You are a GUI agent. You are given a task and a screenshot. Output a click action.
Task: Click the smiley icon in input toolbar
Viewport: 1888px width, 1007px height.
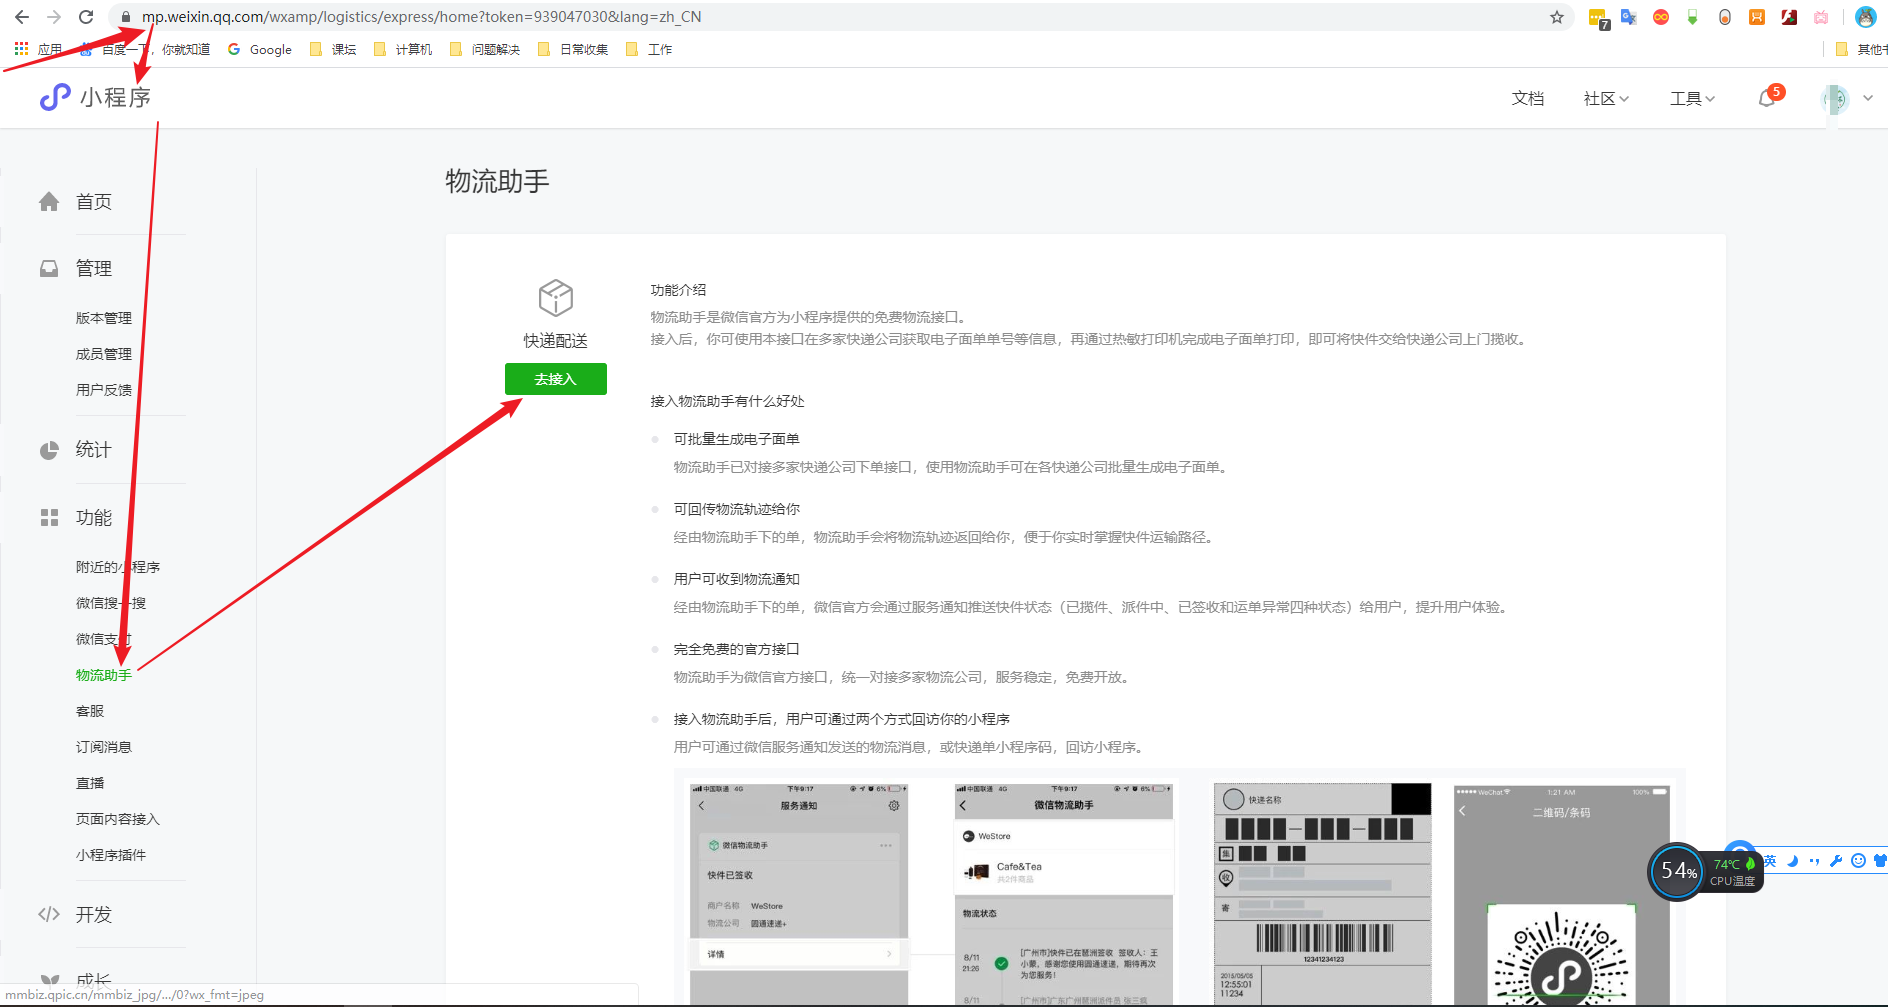point(1858,861)
